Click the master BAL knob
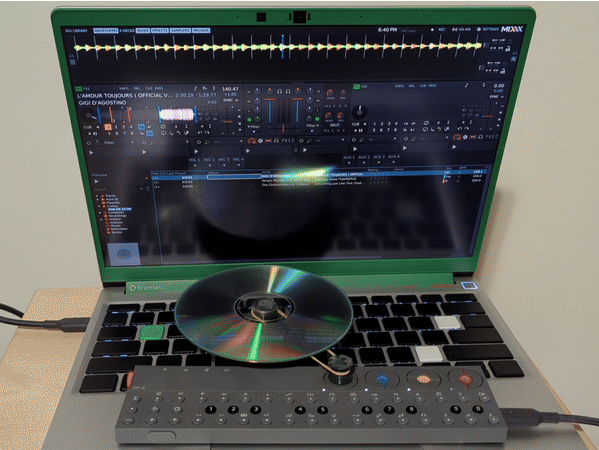 [x=342, y=93]
